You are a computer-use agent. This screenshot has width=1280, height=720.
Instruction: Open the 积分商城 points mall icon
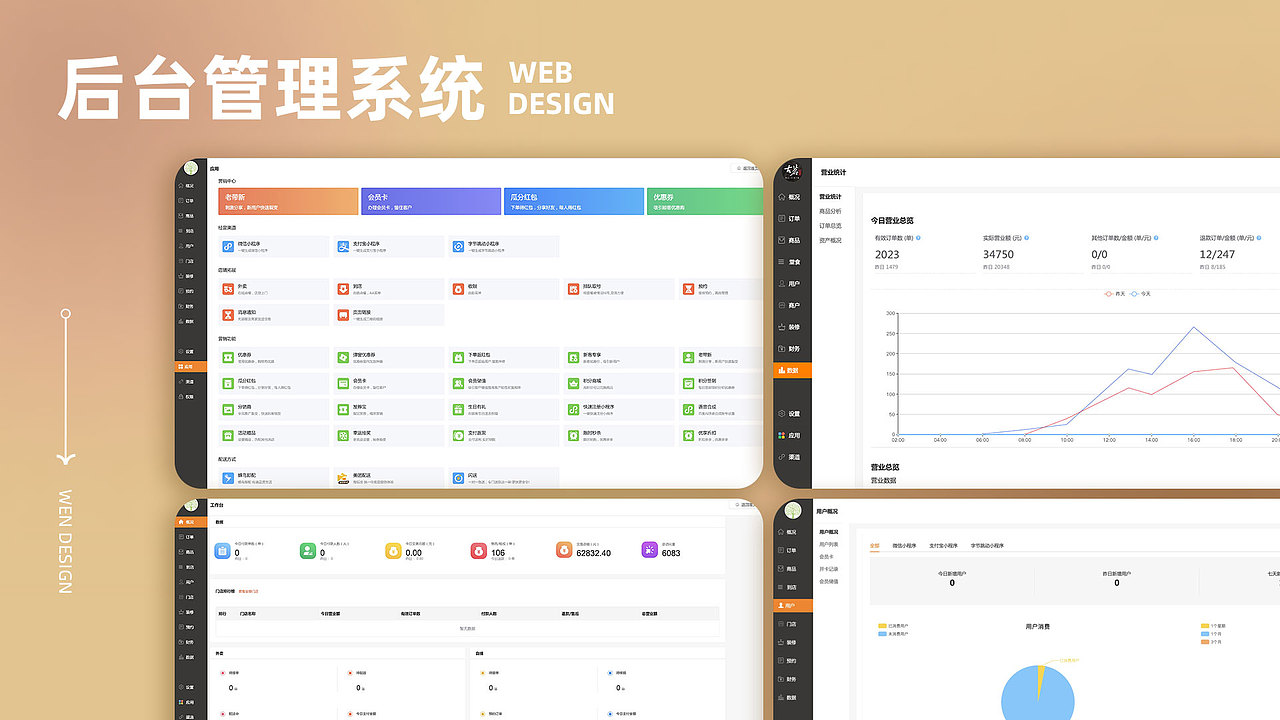(x=574, y=383)
